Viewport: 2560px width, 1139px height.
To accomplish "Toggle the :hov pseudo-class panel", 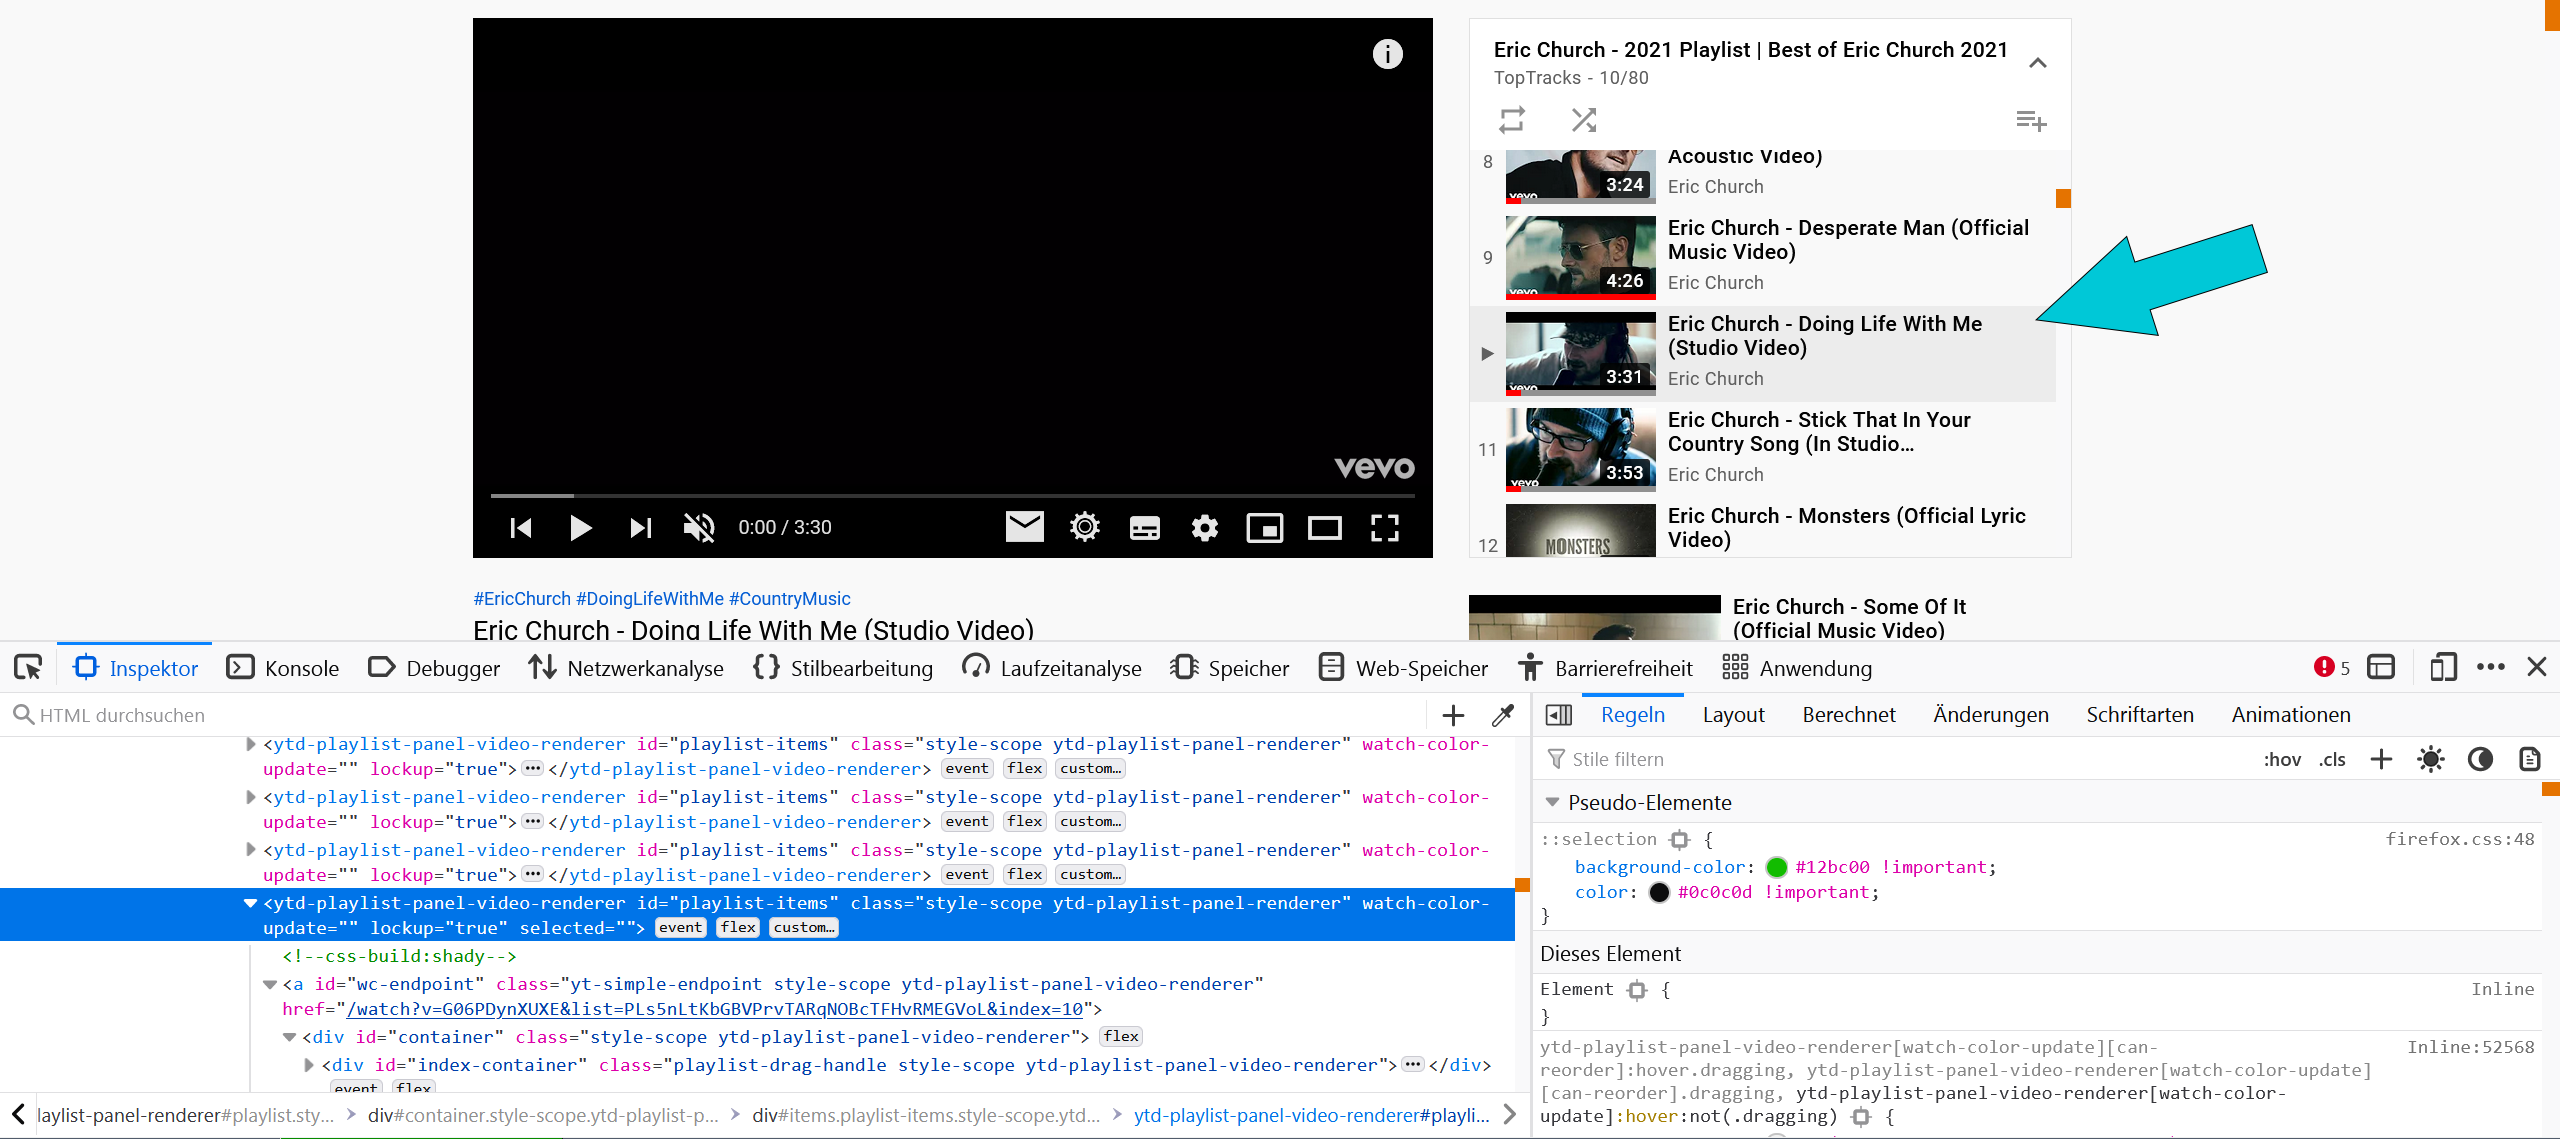I will click(2281, 759).
